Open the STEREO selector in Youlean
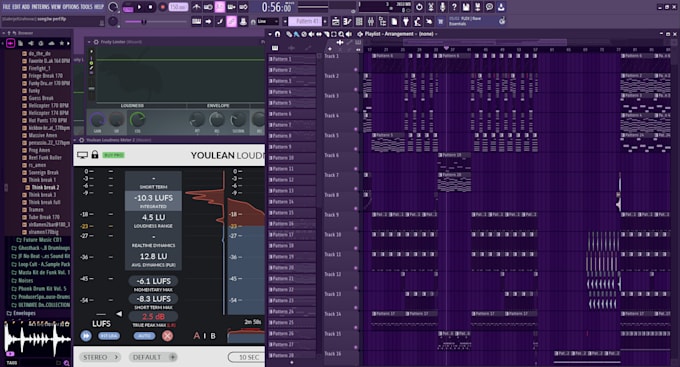Image resolution: width=680 pixels, height=367 pixels. 101,357
